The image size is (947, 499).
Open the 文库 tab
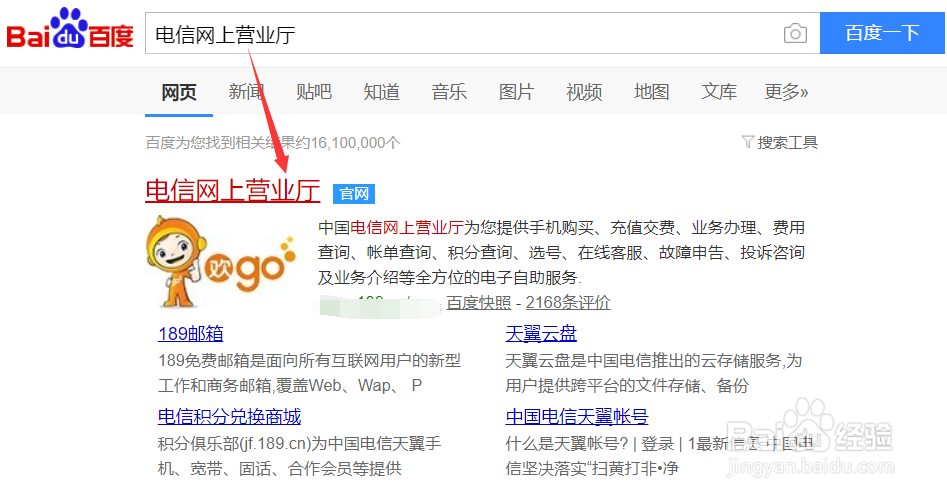(x=719, y=92)
